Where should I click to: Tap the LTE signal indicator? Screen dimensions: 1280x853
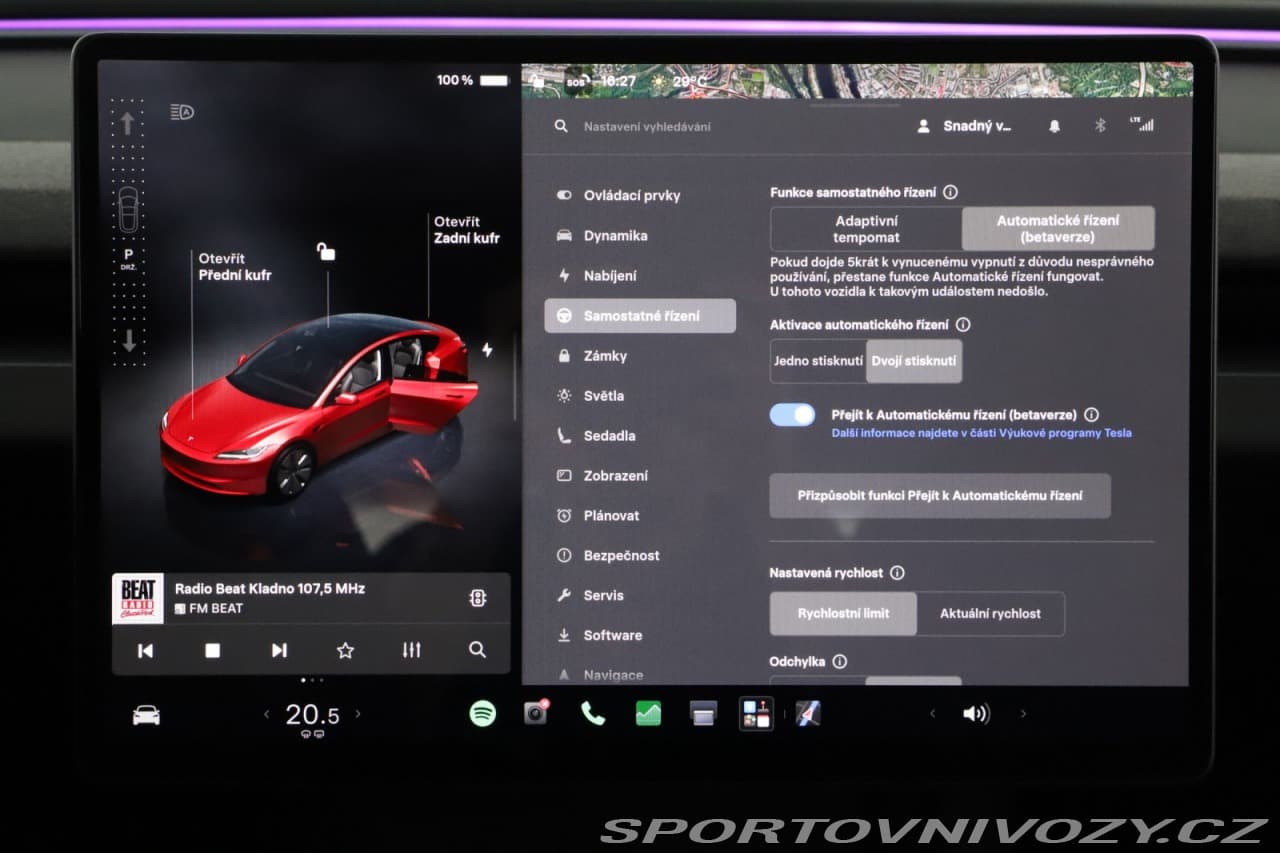tap(1141, 124)
